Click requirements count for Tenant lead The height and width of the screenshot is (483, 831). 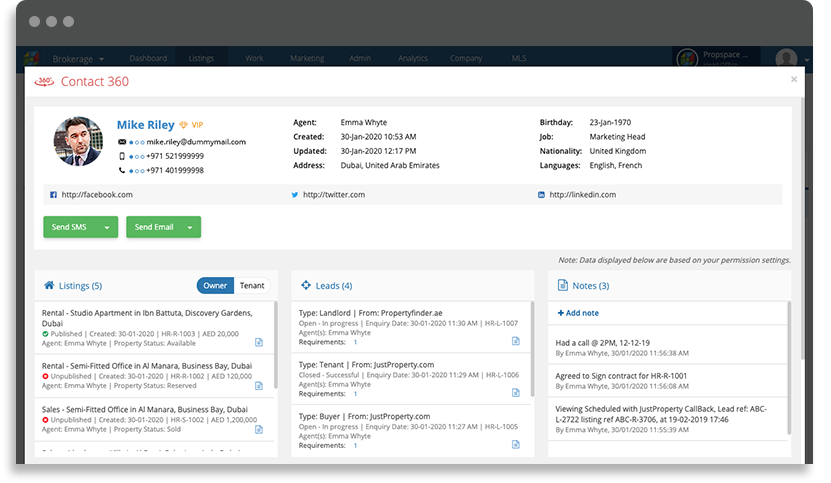pos(355,394)
